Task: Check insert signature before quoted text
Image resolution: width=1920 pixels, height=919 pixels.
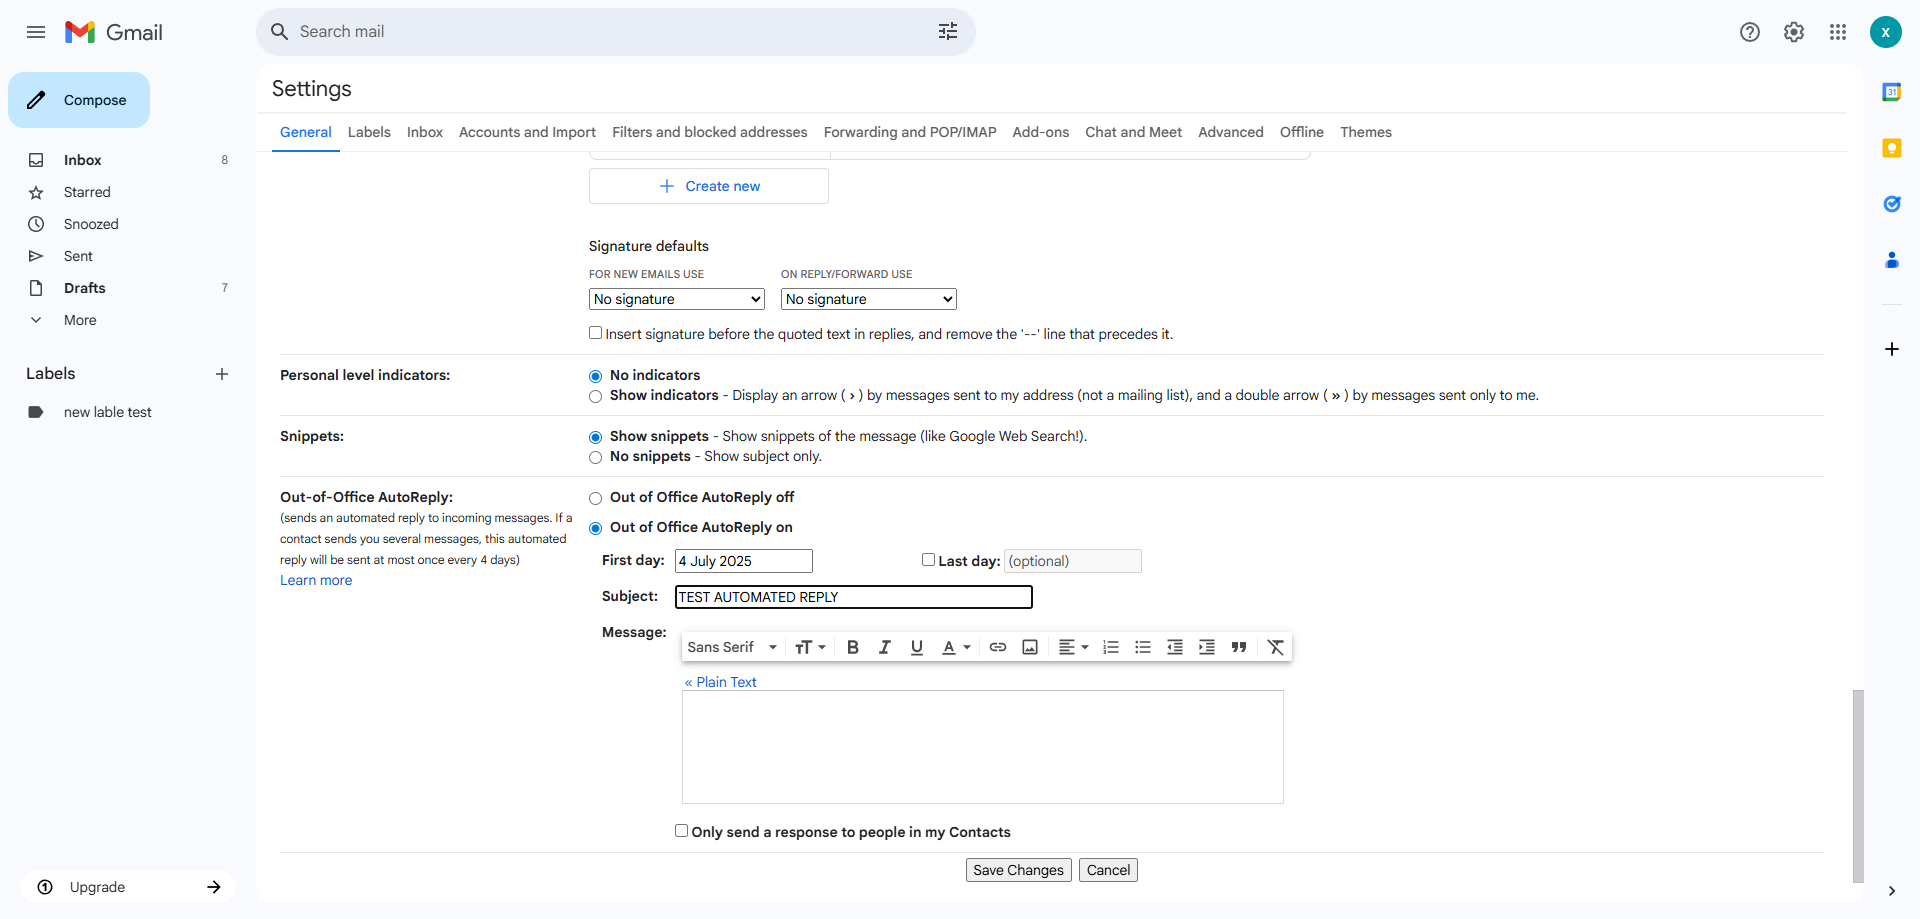Action: 596,333
